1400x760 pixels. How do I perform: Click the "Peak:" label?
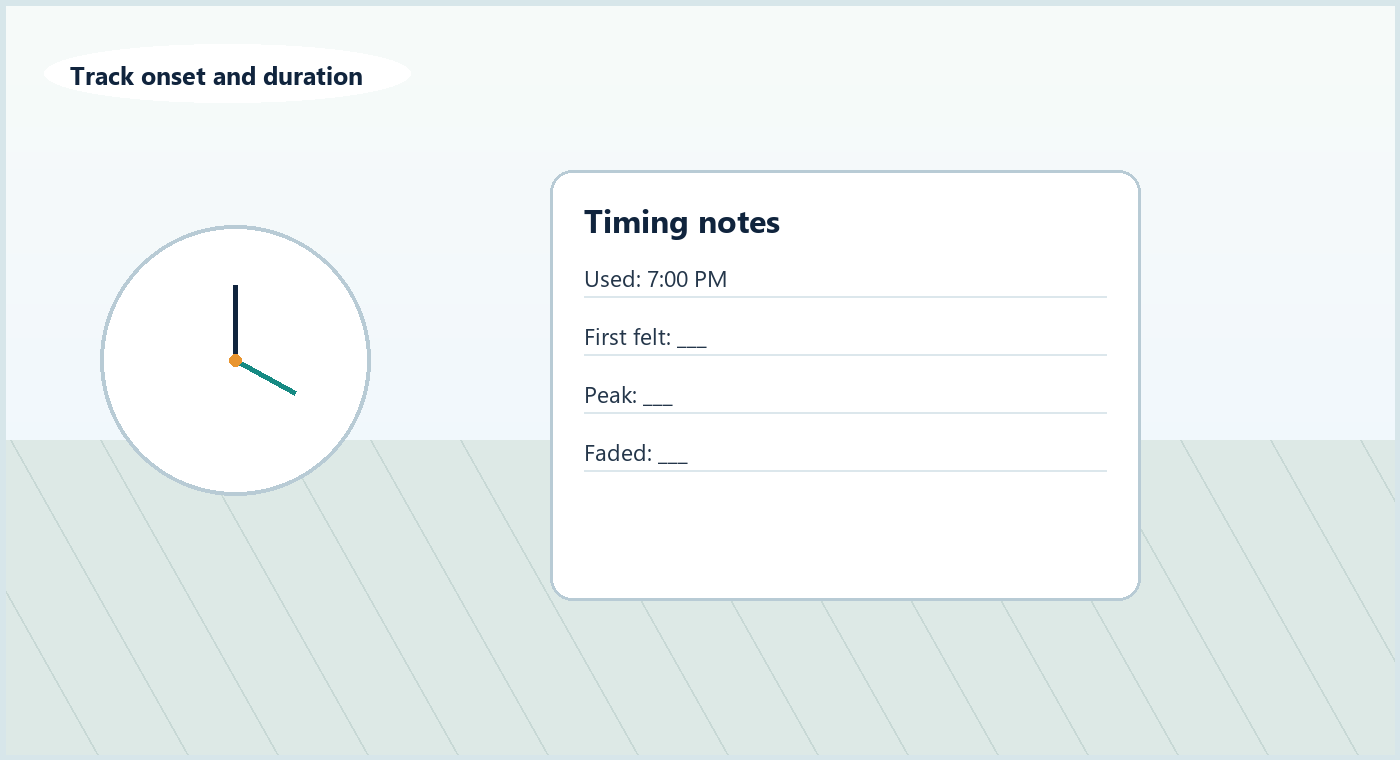pos(610,395)
